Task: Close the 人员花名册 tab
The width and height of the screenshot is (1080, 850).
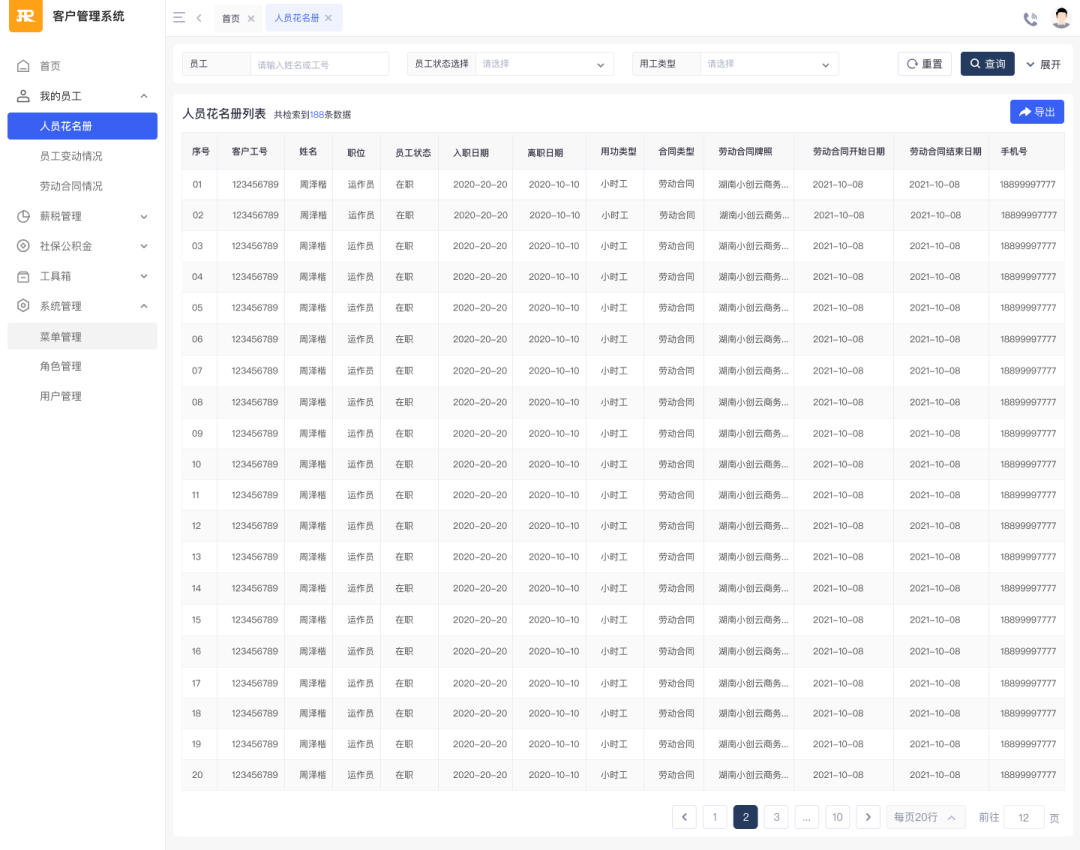Action: pyautogui.click(x=329, y=18)
